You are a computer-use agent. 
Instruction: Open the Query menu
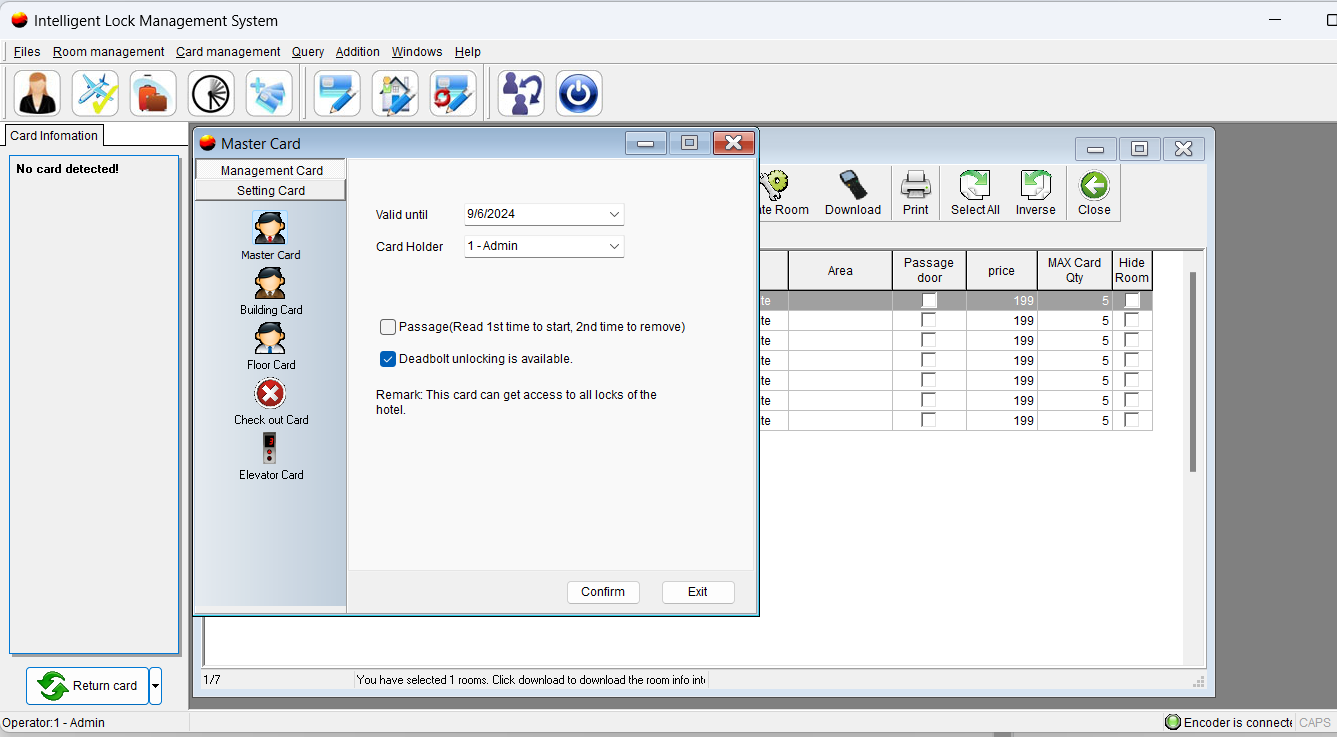[308, 52]
